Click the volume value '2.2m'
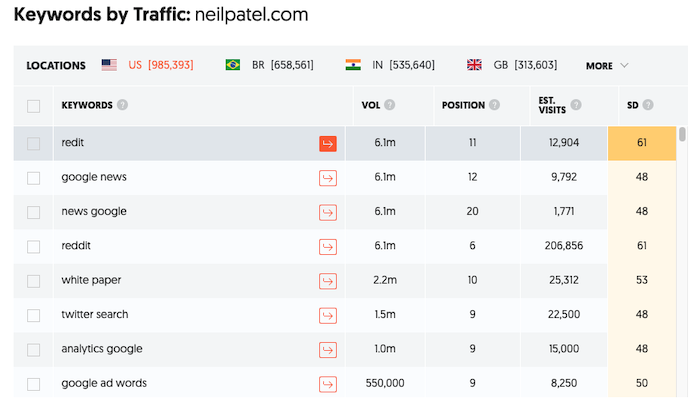This screenshot has width=700, height=402. [385, 280]
